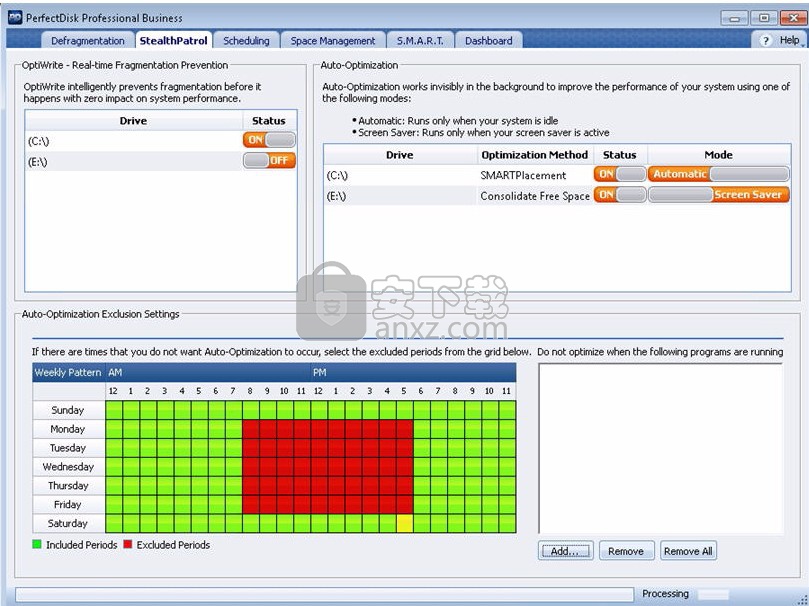
Task: Select the Saturday row header
Action: (x=69, y=523)
